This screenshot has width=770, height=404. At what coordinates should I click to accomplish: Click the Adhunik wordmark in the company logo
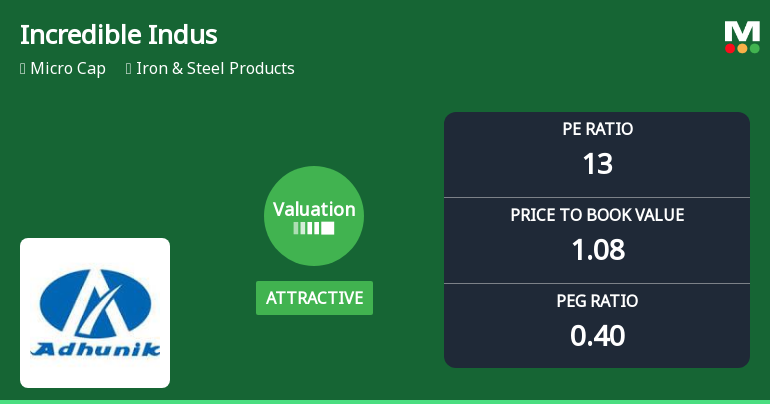click(x=95, y=350)
